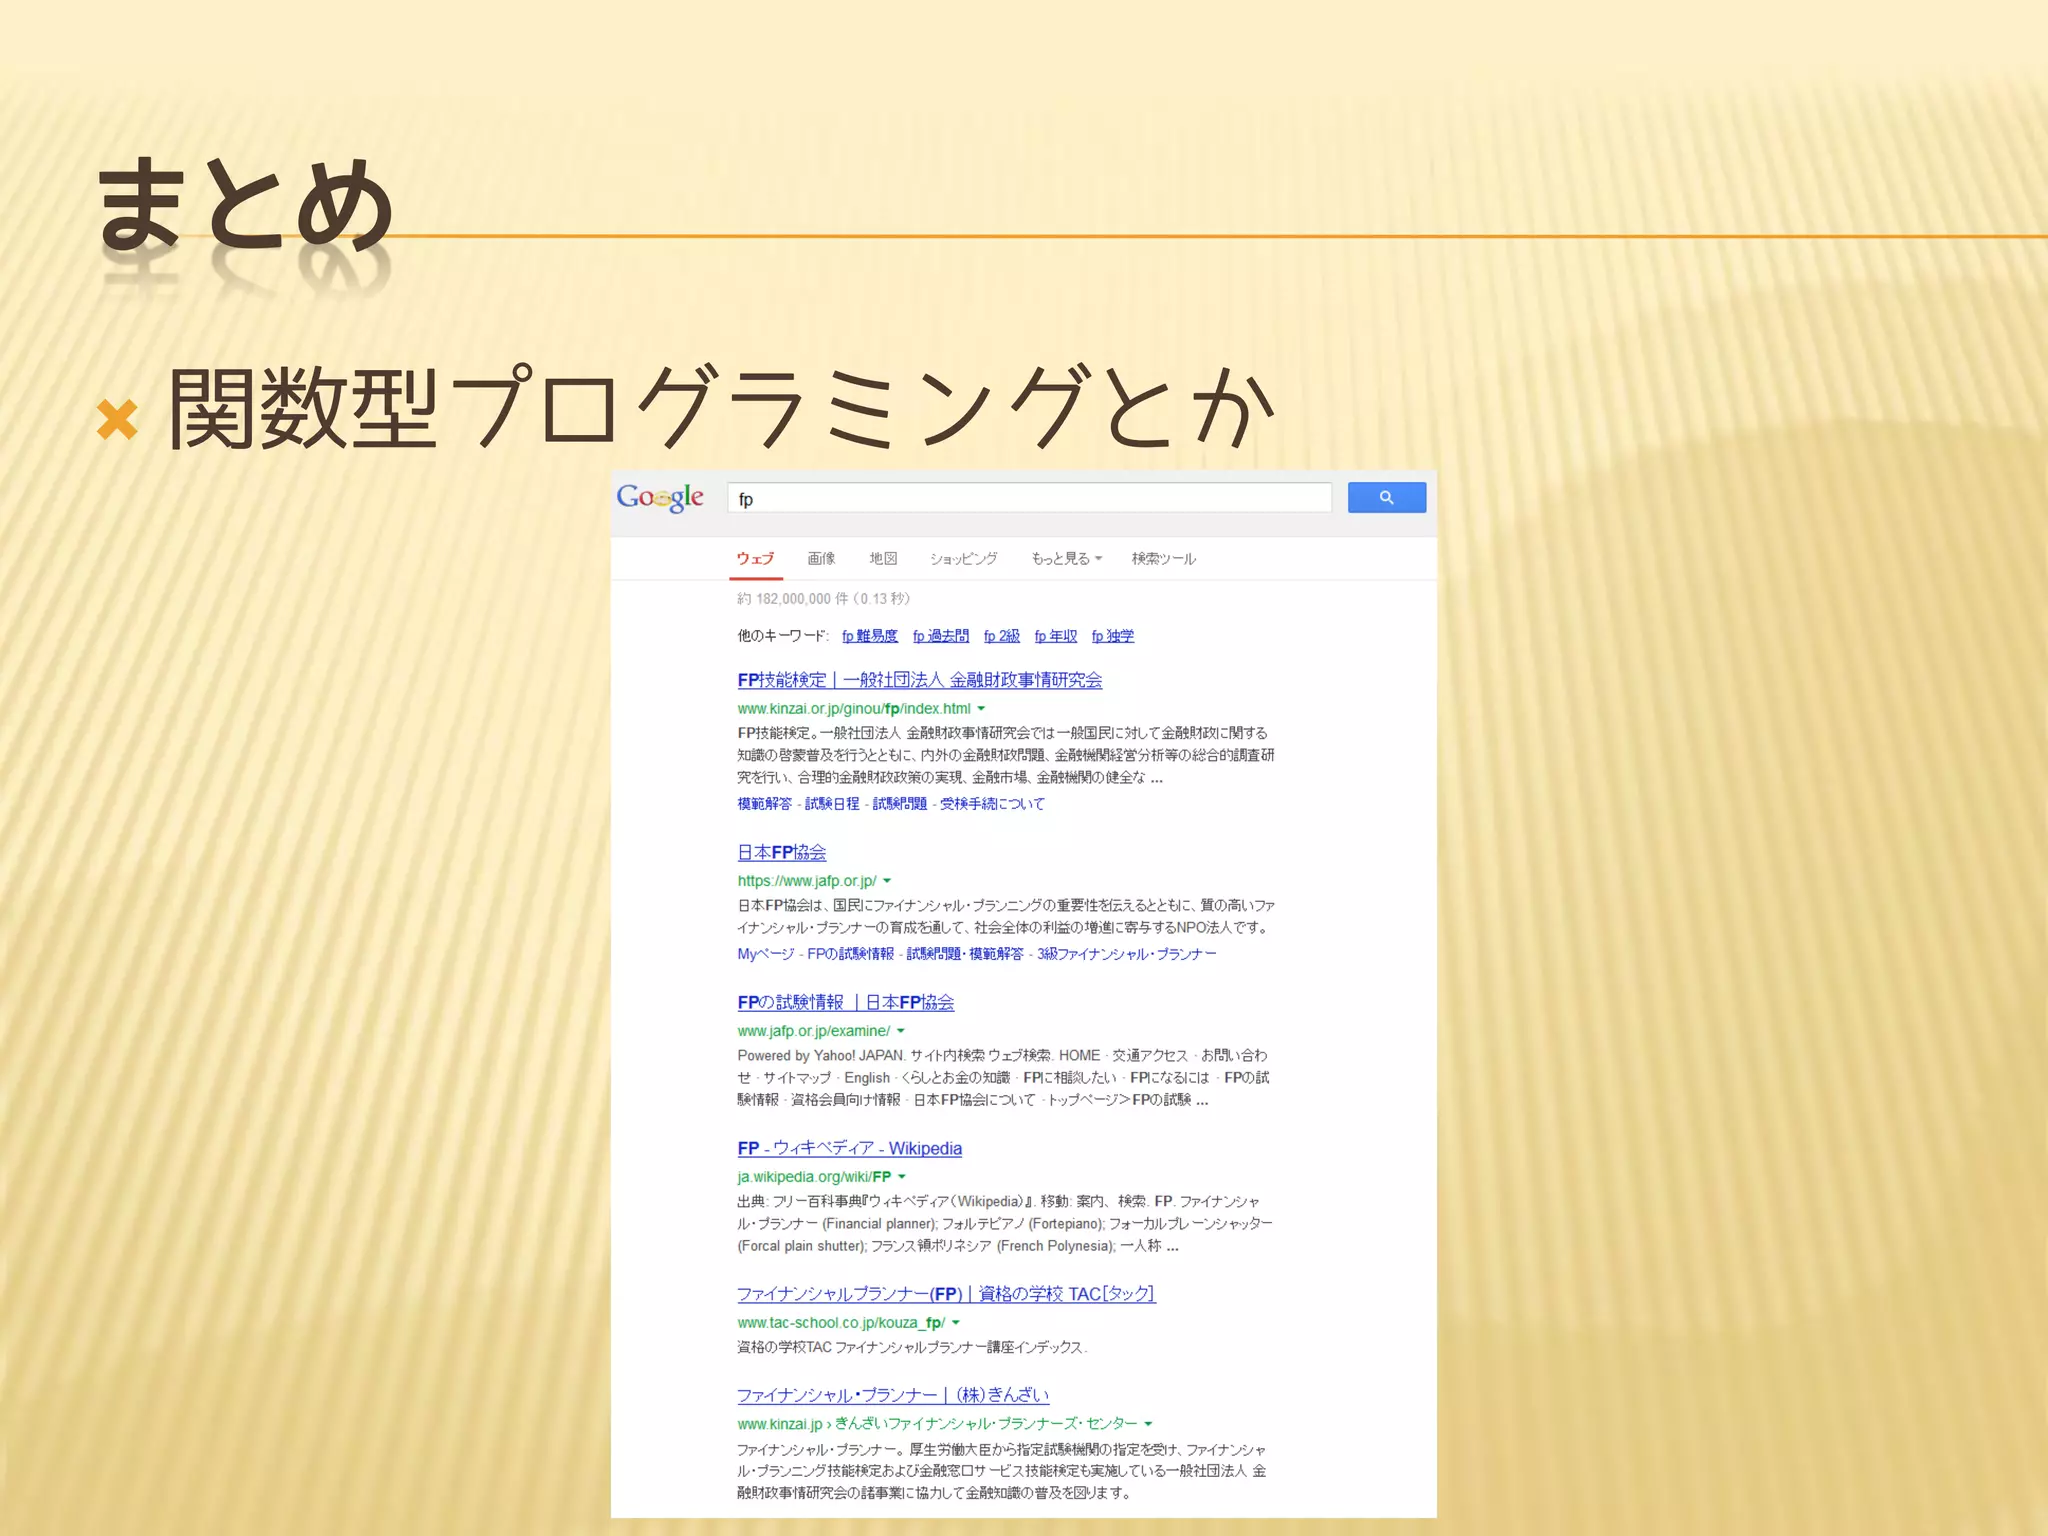2048x1536 pixels.
Task: Click the slide title まとめ
Action: [245, 206]
